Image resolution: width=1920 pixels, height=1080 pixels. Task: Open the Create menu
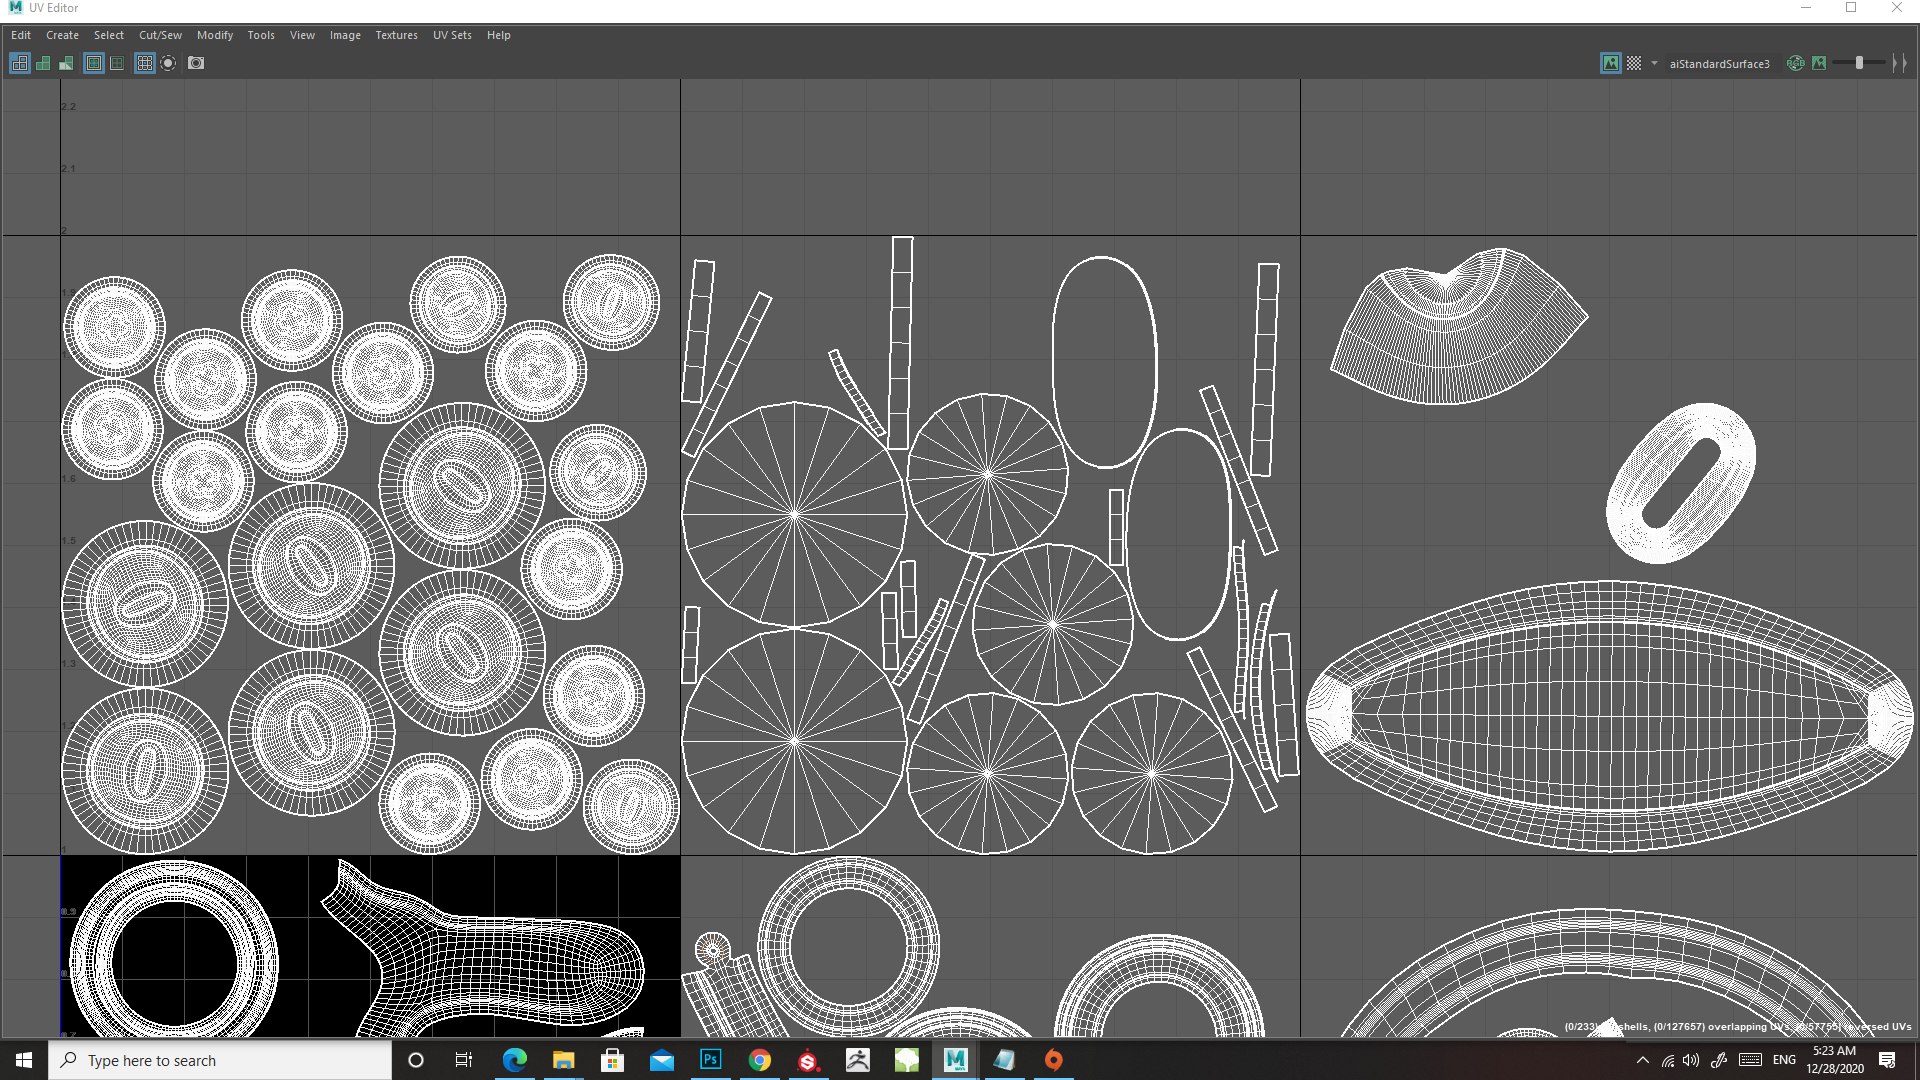(x=62, y=35)
